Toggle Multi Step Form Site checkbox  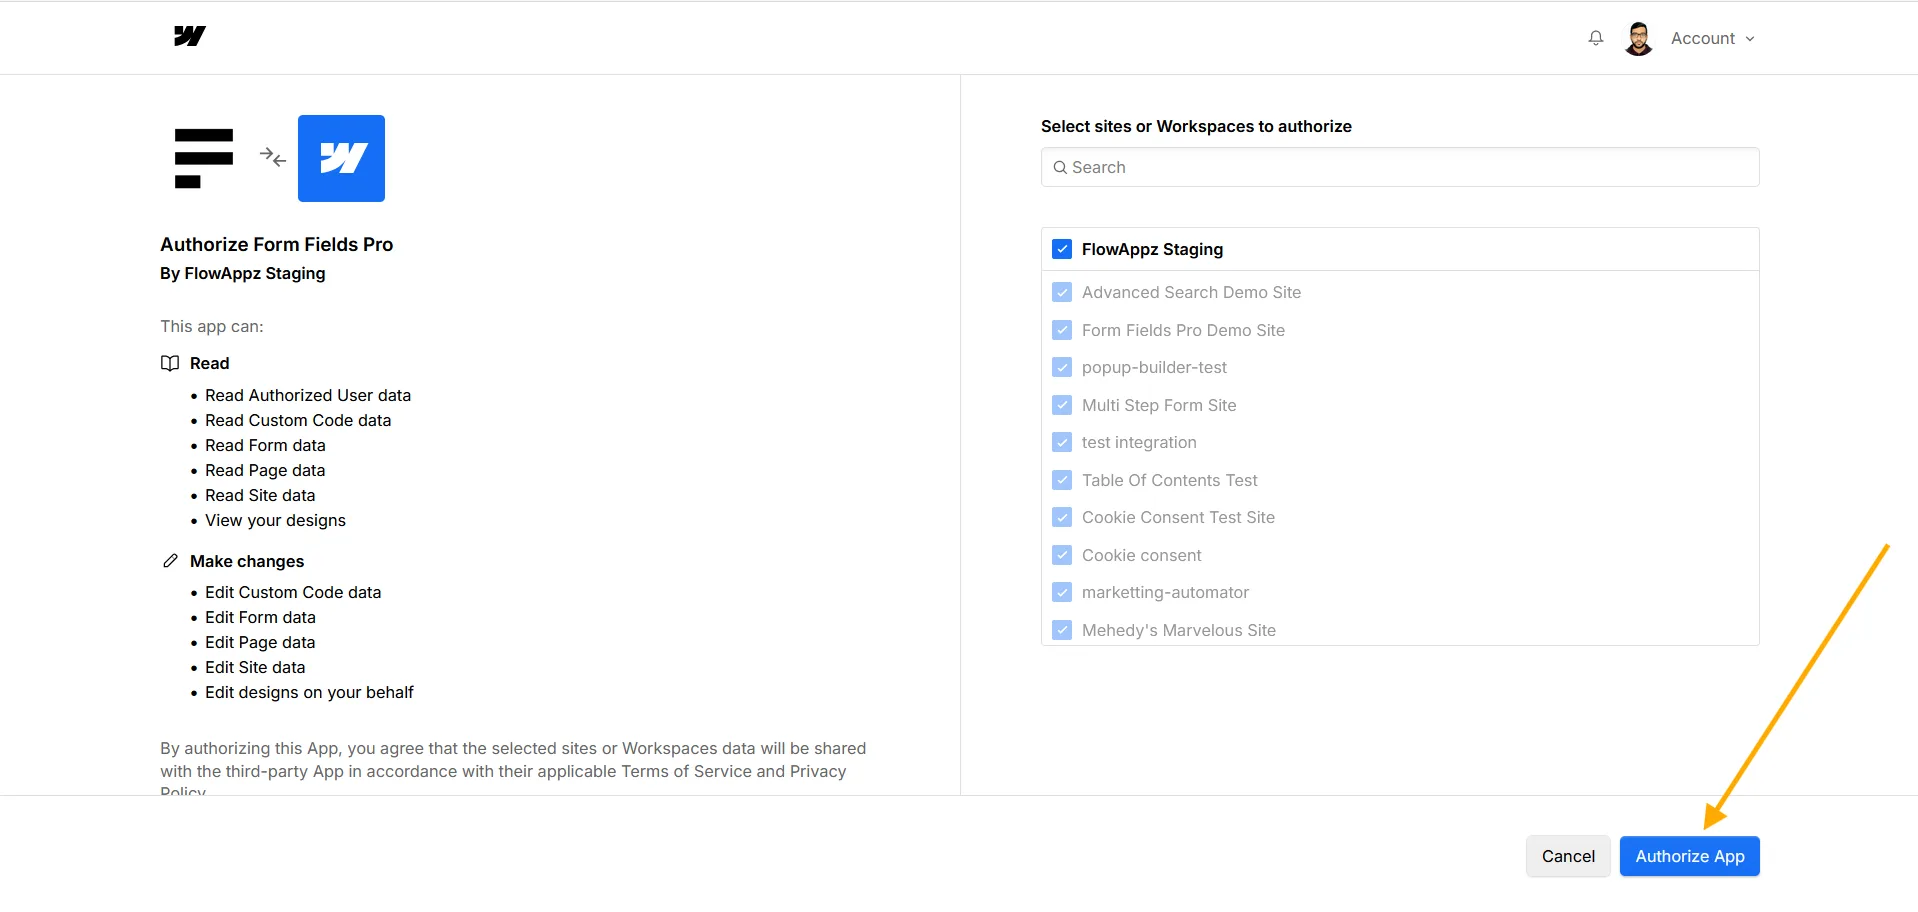[1062, 405]
